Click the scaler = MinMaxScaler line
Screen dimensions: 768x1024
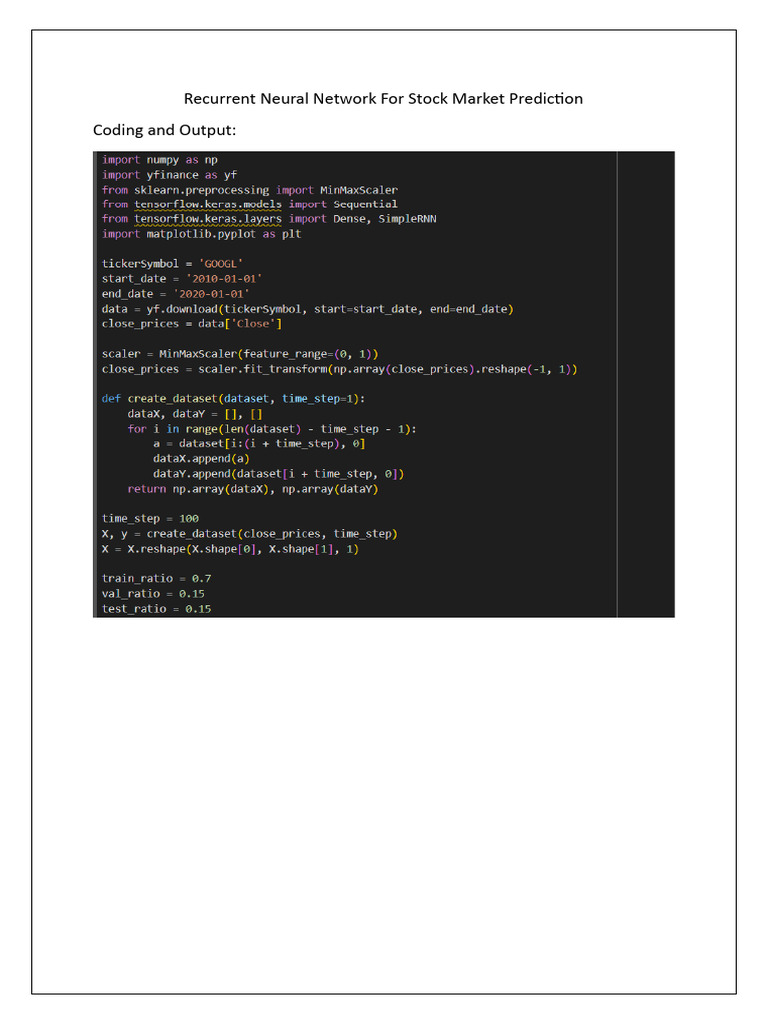(240, 354)
